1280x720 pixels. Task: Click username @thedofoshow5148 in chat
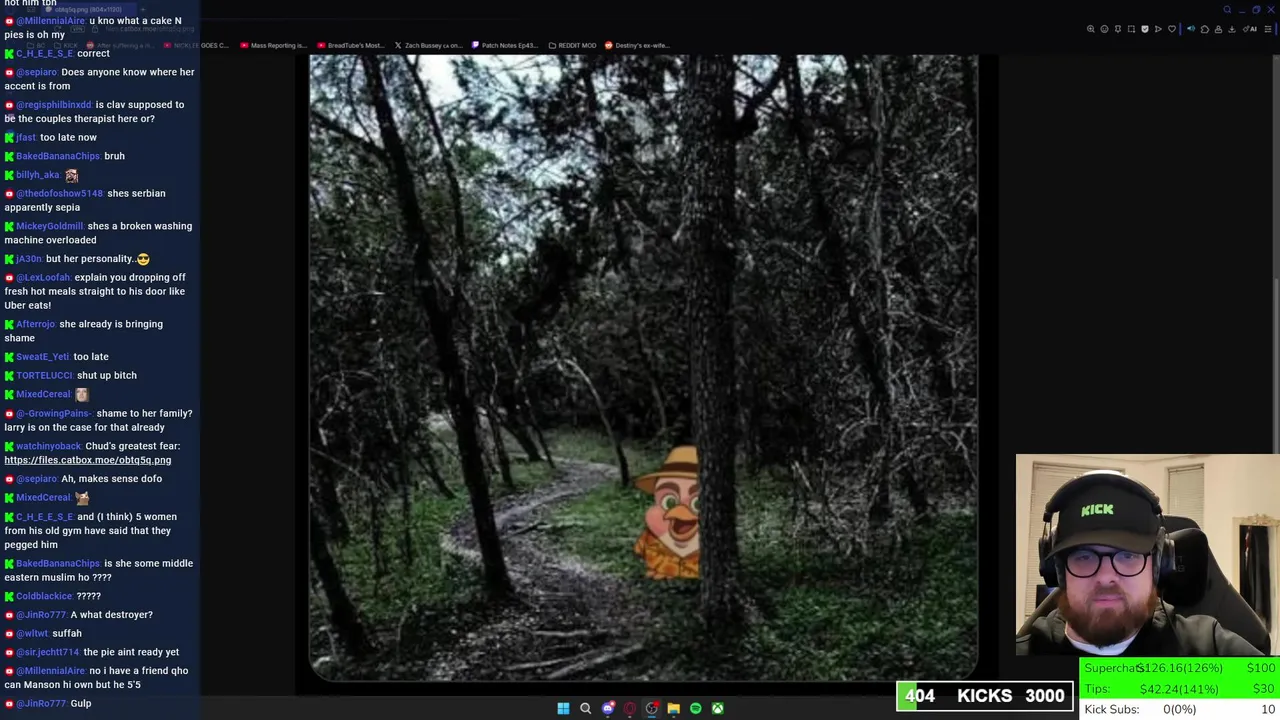[59, 193]
